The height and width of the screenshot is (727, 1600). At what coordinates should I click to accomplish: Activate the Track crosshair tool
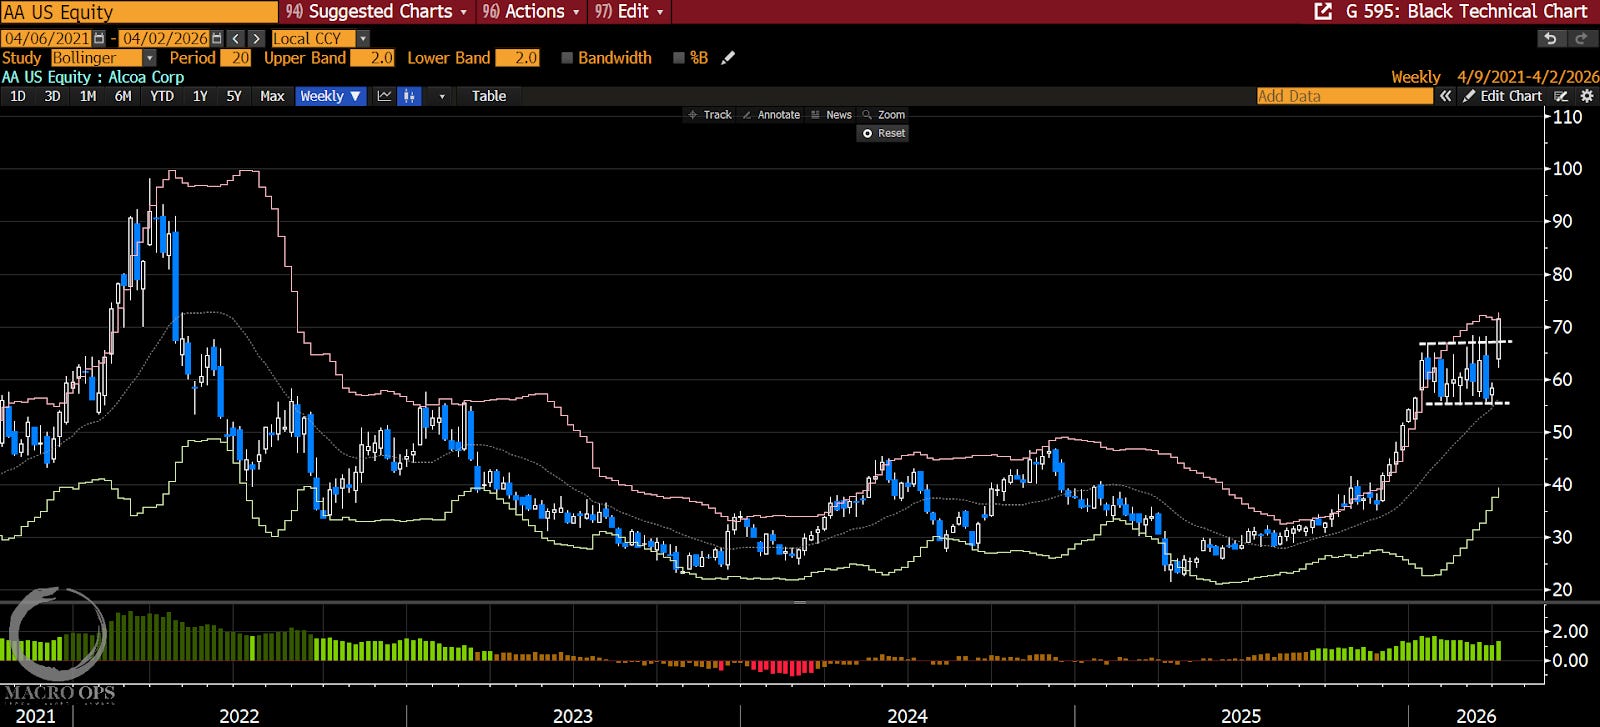710,115
